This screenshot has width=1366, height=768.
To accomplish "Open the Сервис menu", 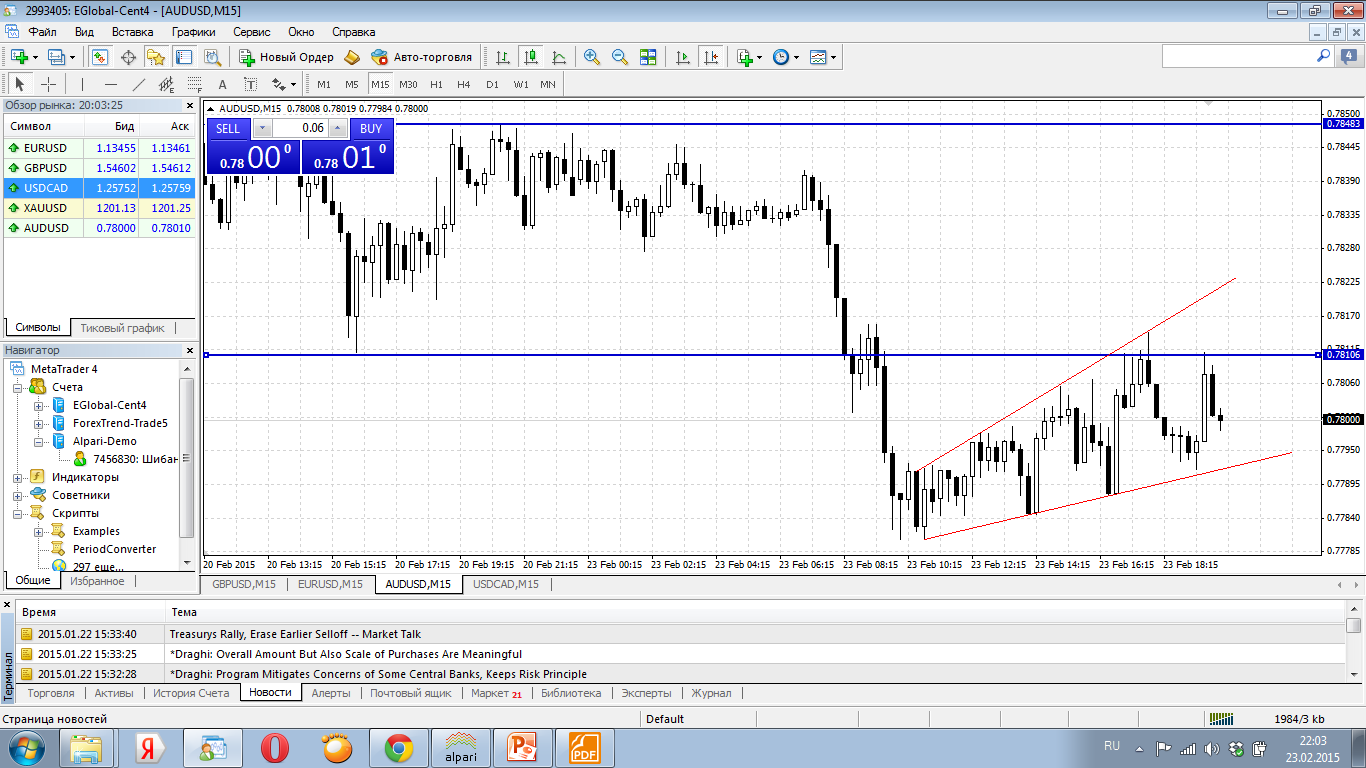I will point(252,32).
